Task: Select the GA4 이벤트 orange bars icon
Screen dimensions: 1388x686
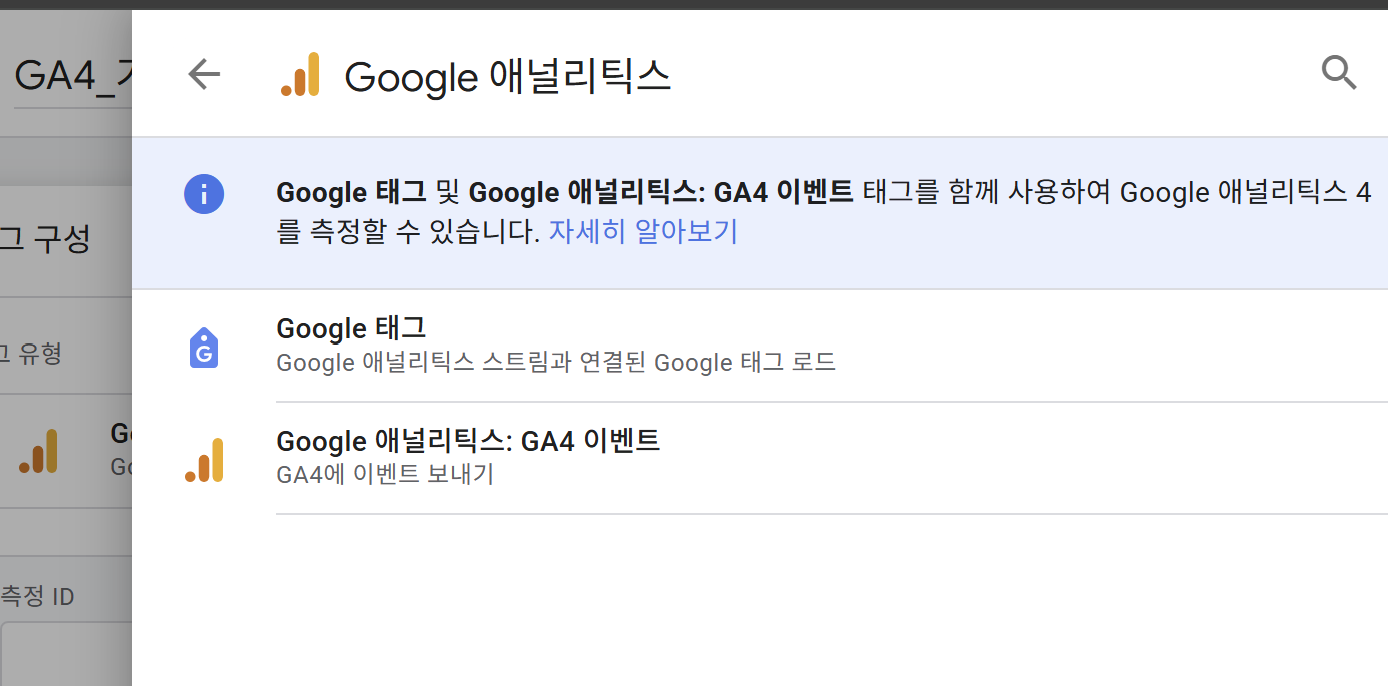Action: coord(204,460)
